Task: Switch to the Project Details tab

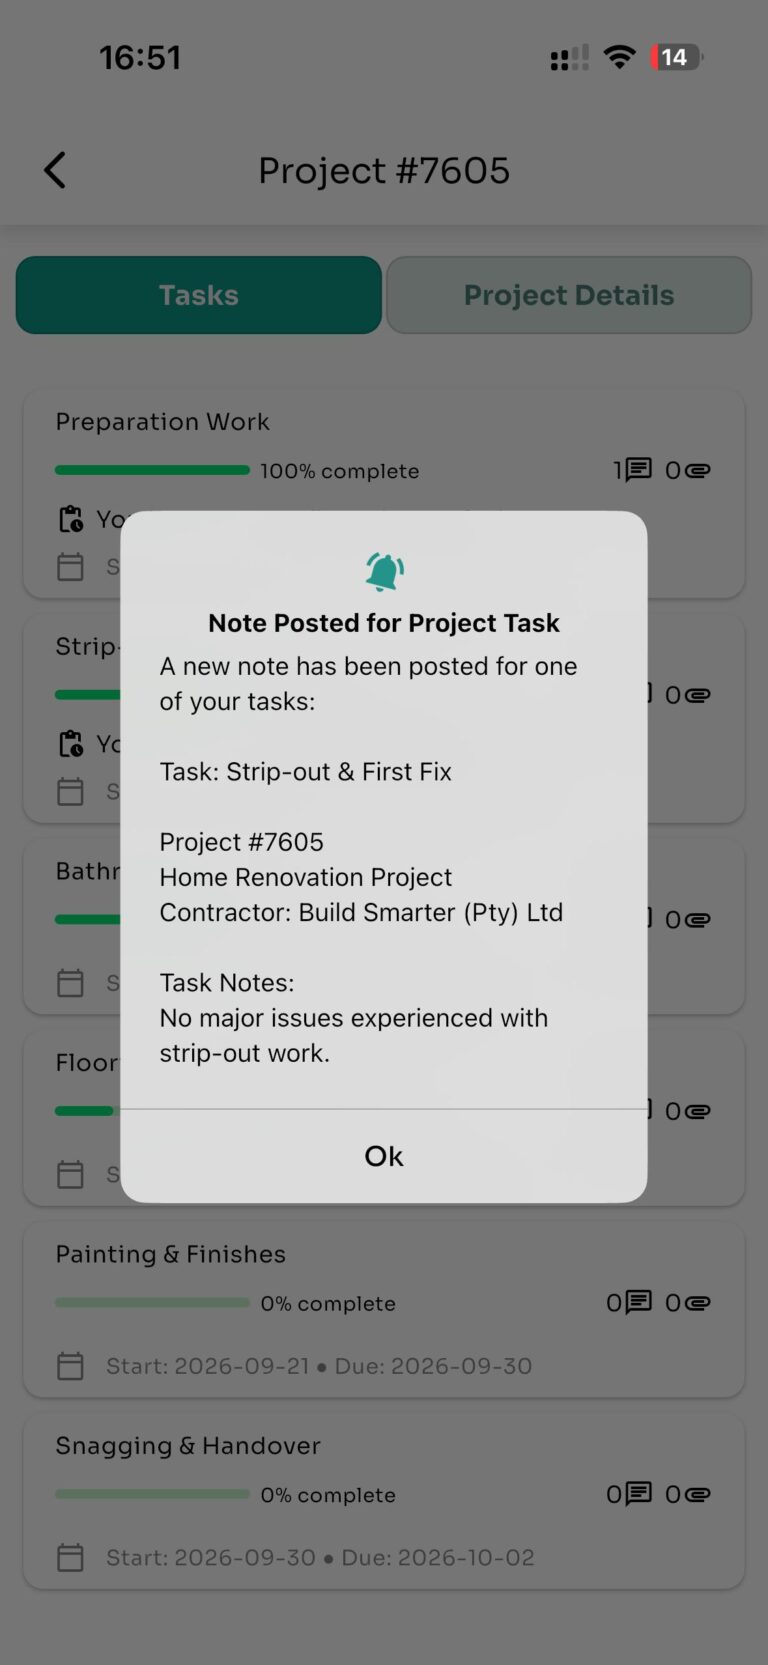Action: (569, 295)
